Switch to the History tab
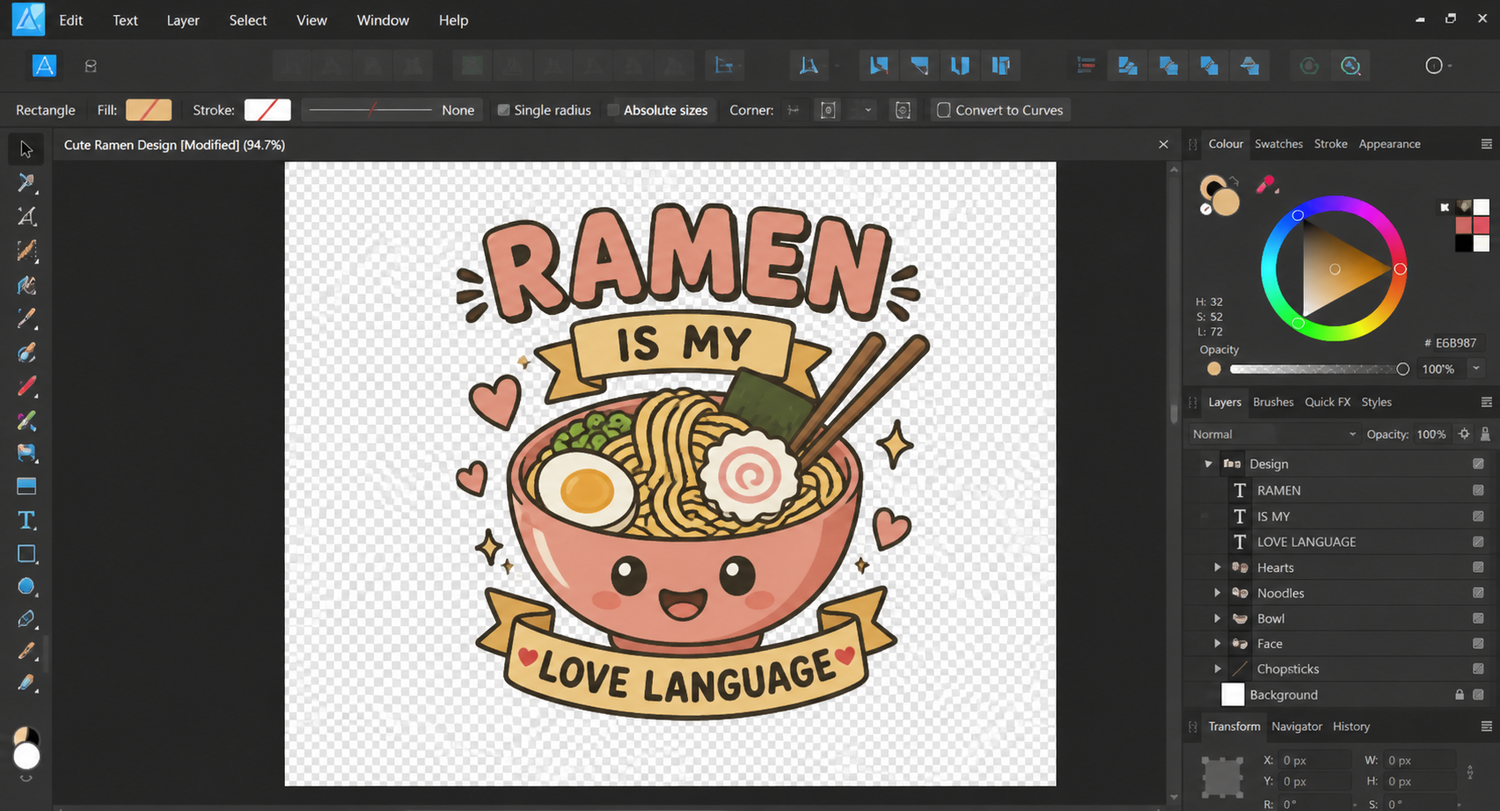The image size is (1500, 811). [x=1351, y=726]
